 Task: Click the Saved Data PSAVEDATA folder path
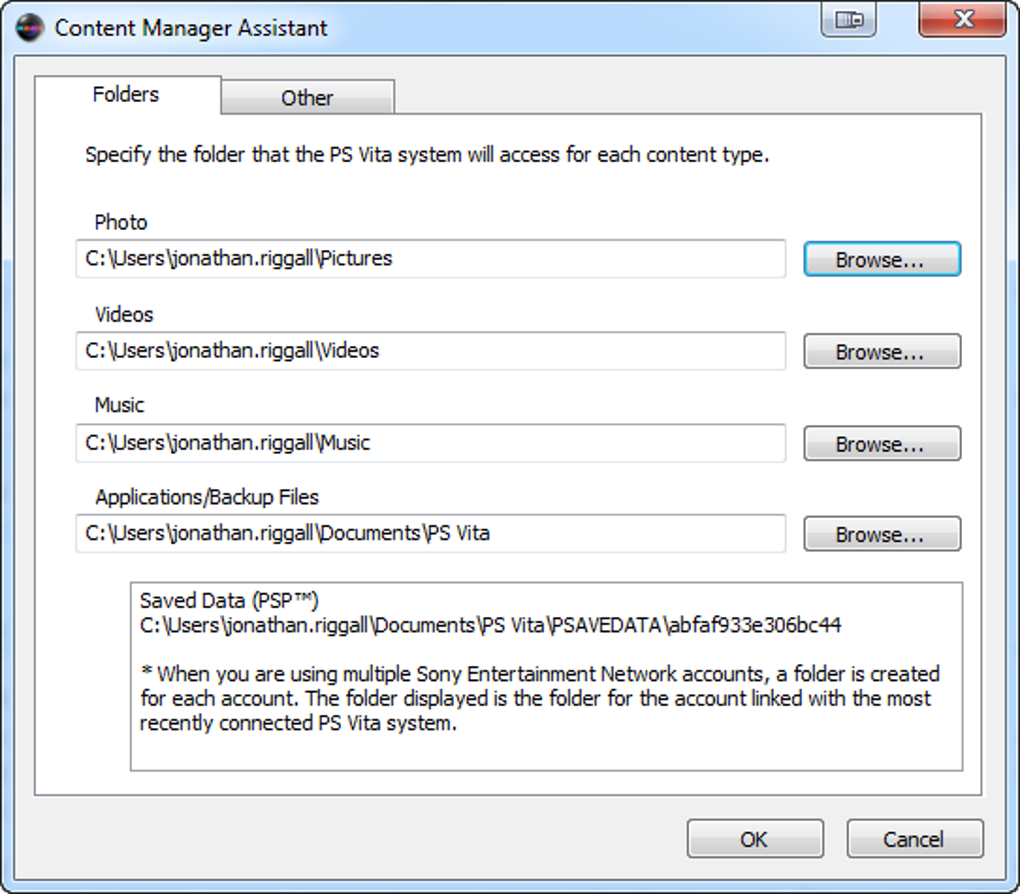pos(490,626)
